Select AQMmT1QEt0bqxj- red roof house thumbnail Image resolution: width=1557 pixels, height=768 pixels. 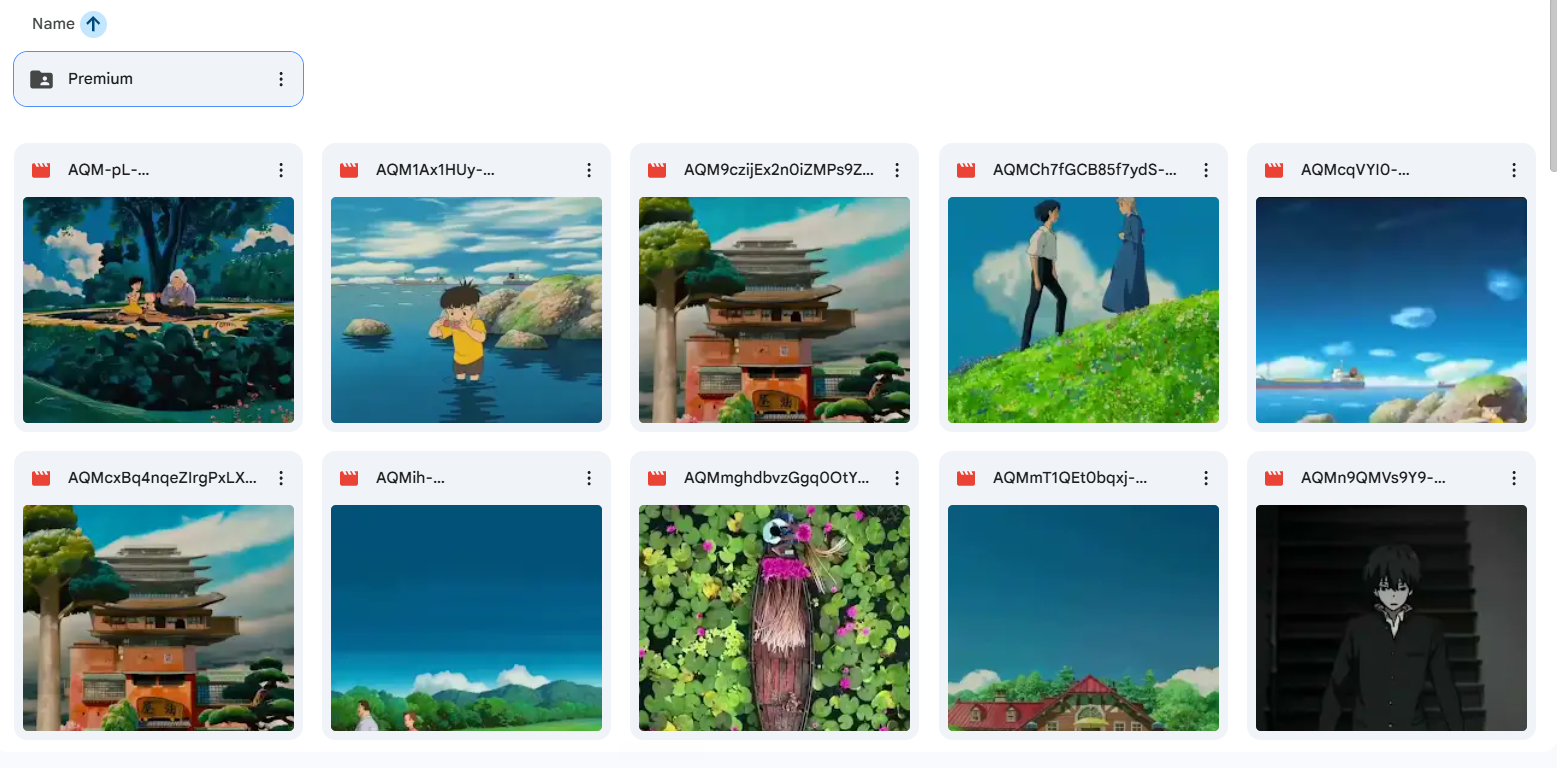coord(1083,618)
